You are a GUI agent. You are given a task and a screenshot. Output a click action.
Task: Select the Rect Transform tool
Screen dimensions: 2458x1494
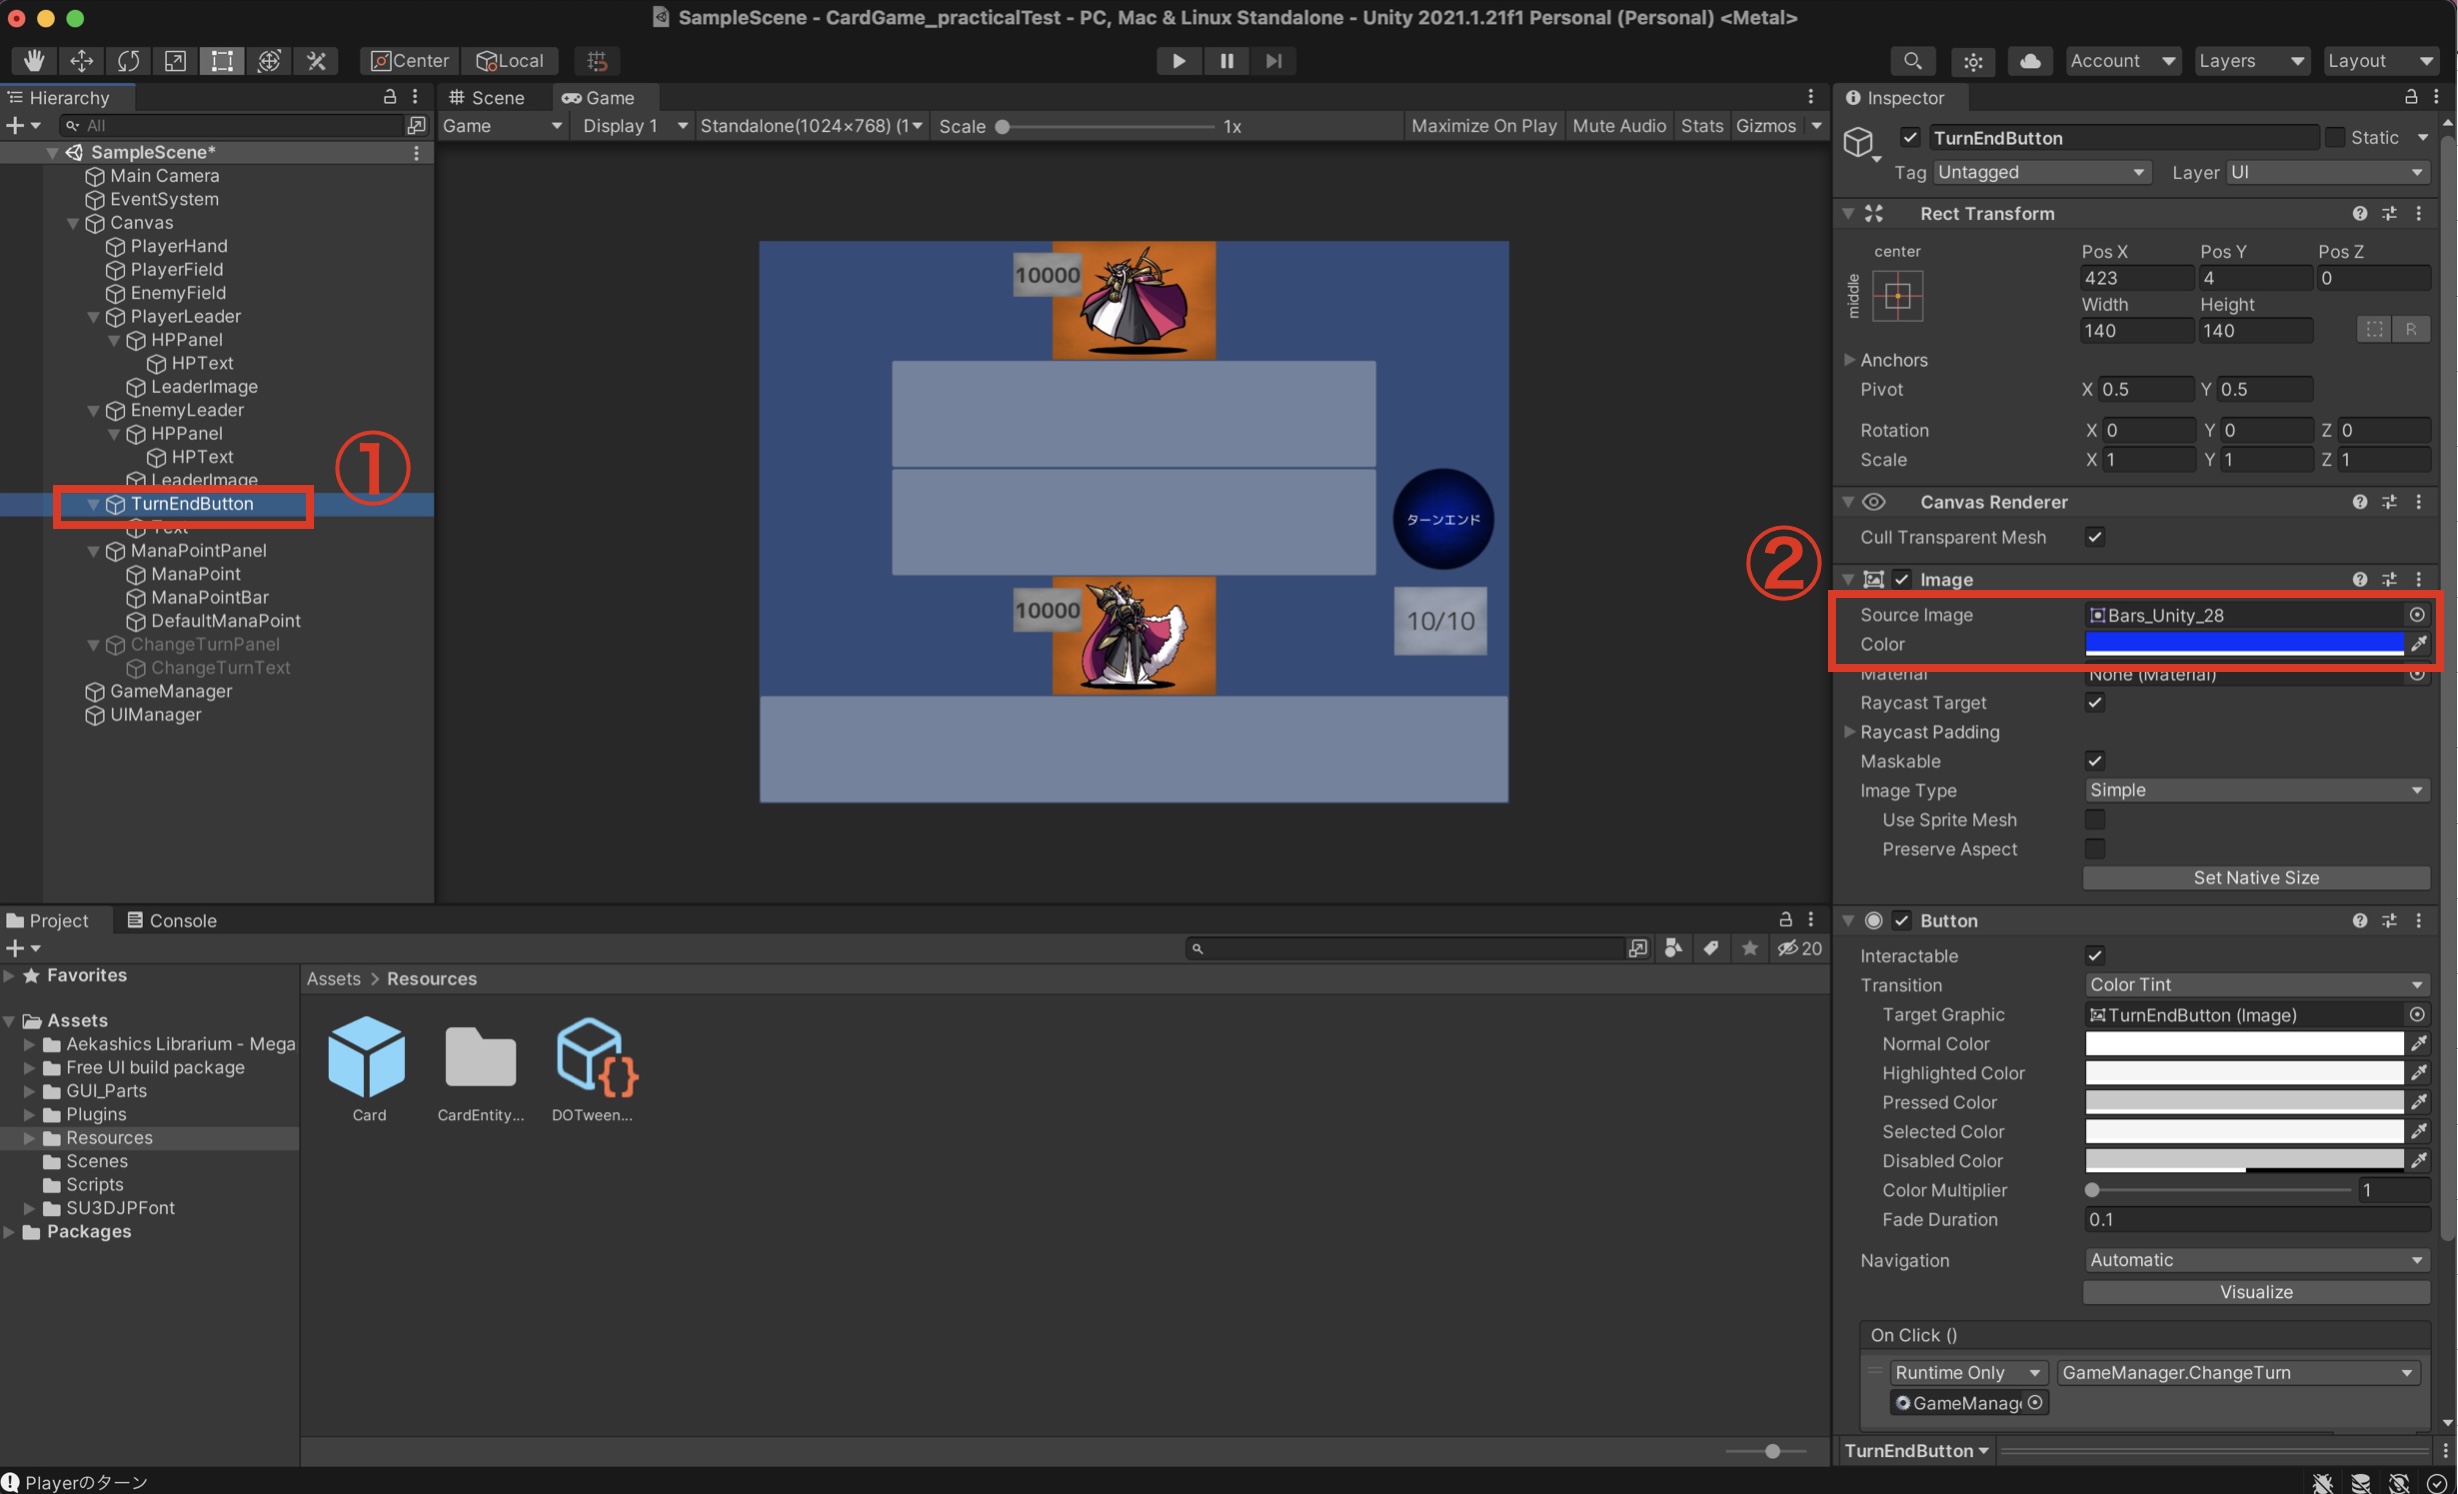pyautogui.click(x=221, y=60)
